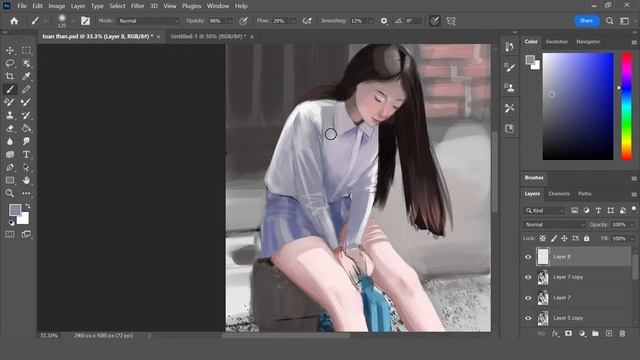Open the workspace switcher dropdown
This screenshot has width=640, height=360.
point(624,21)
